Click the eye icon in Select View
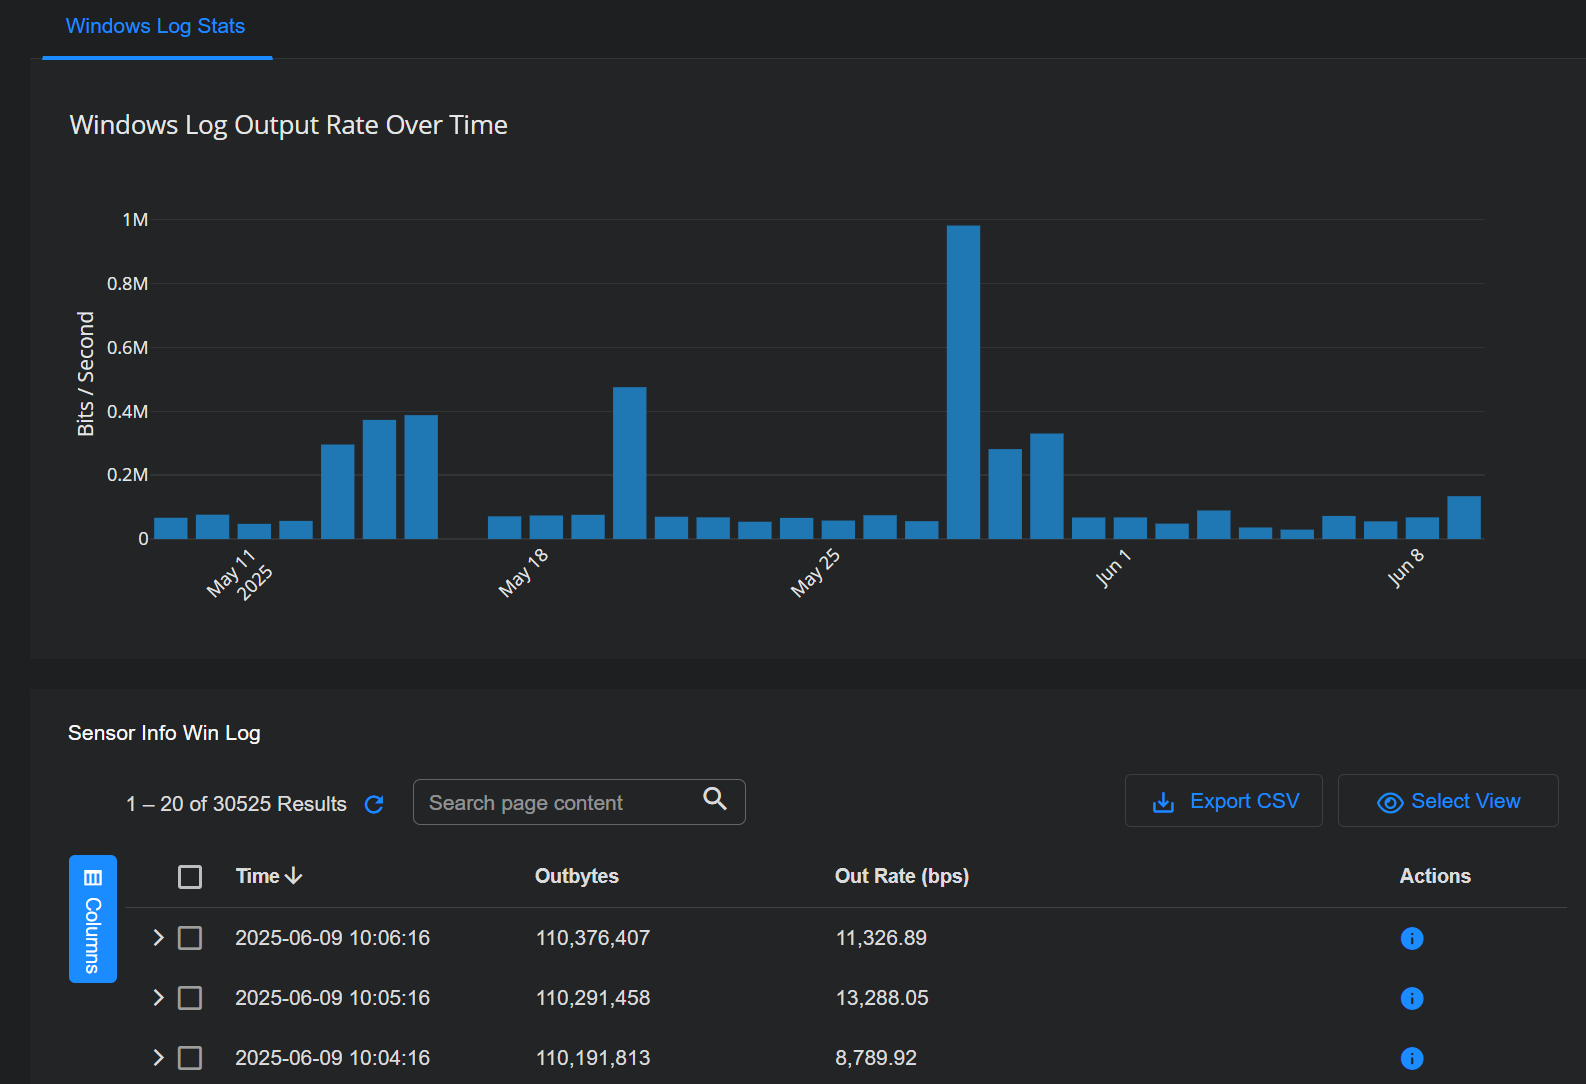 pos(1389,802)
